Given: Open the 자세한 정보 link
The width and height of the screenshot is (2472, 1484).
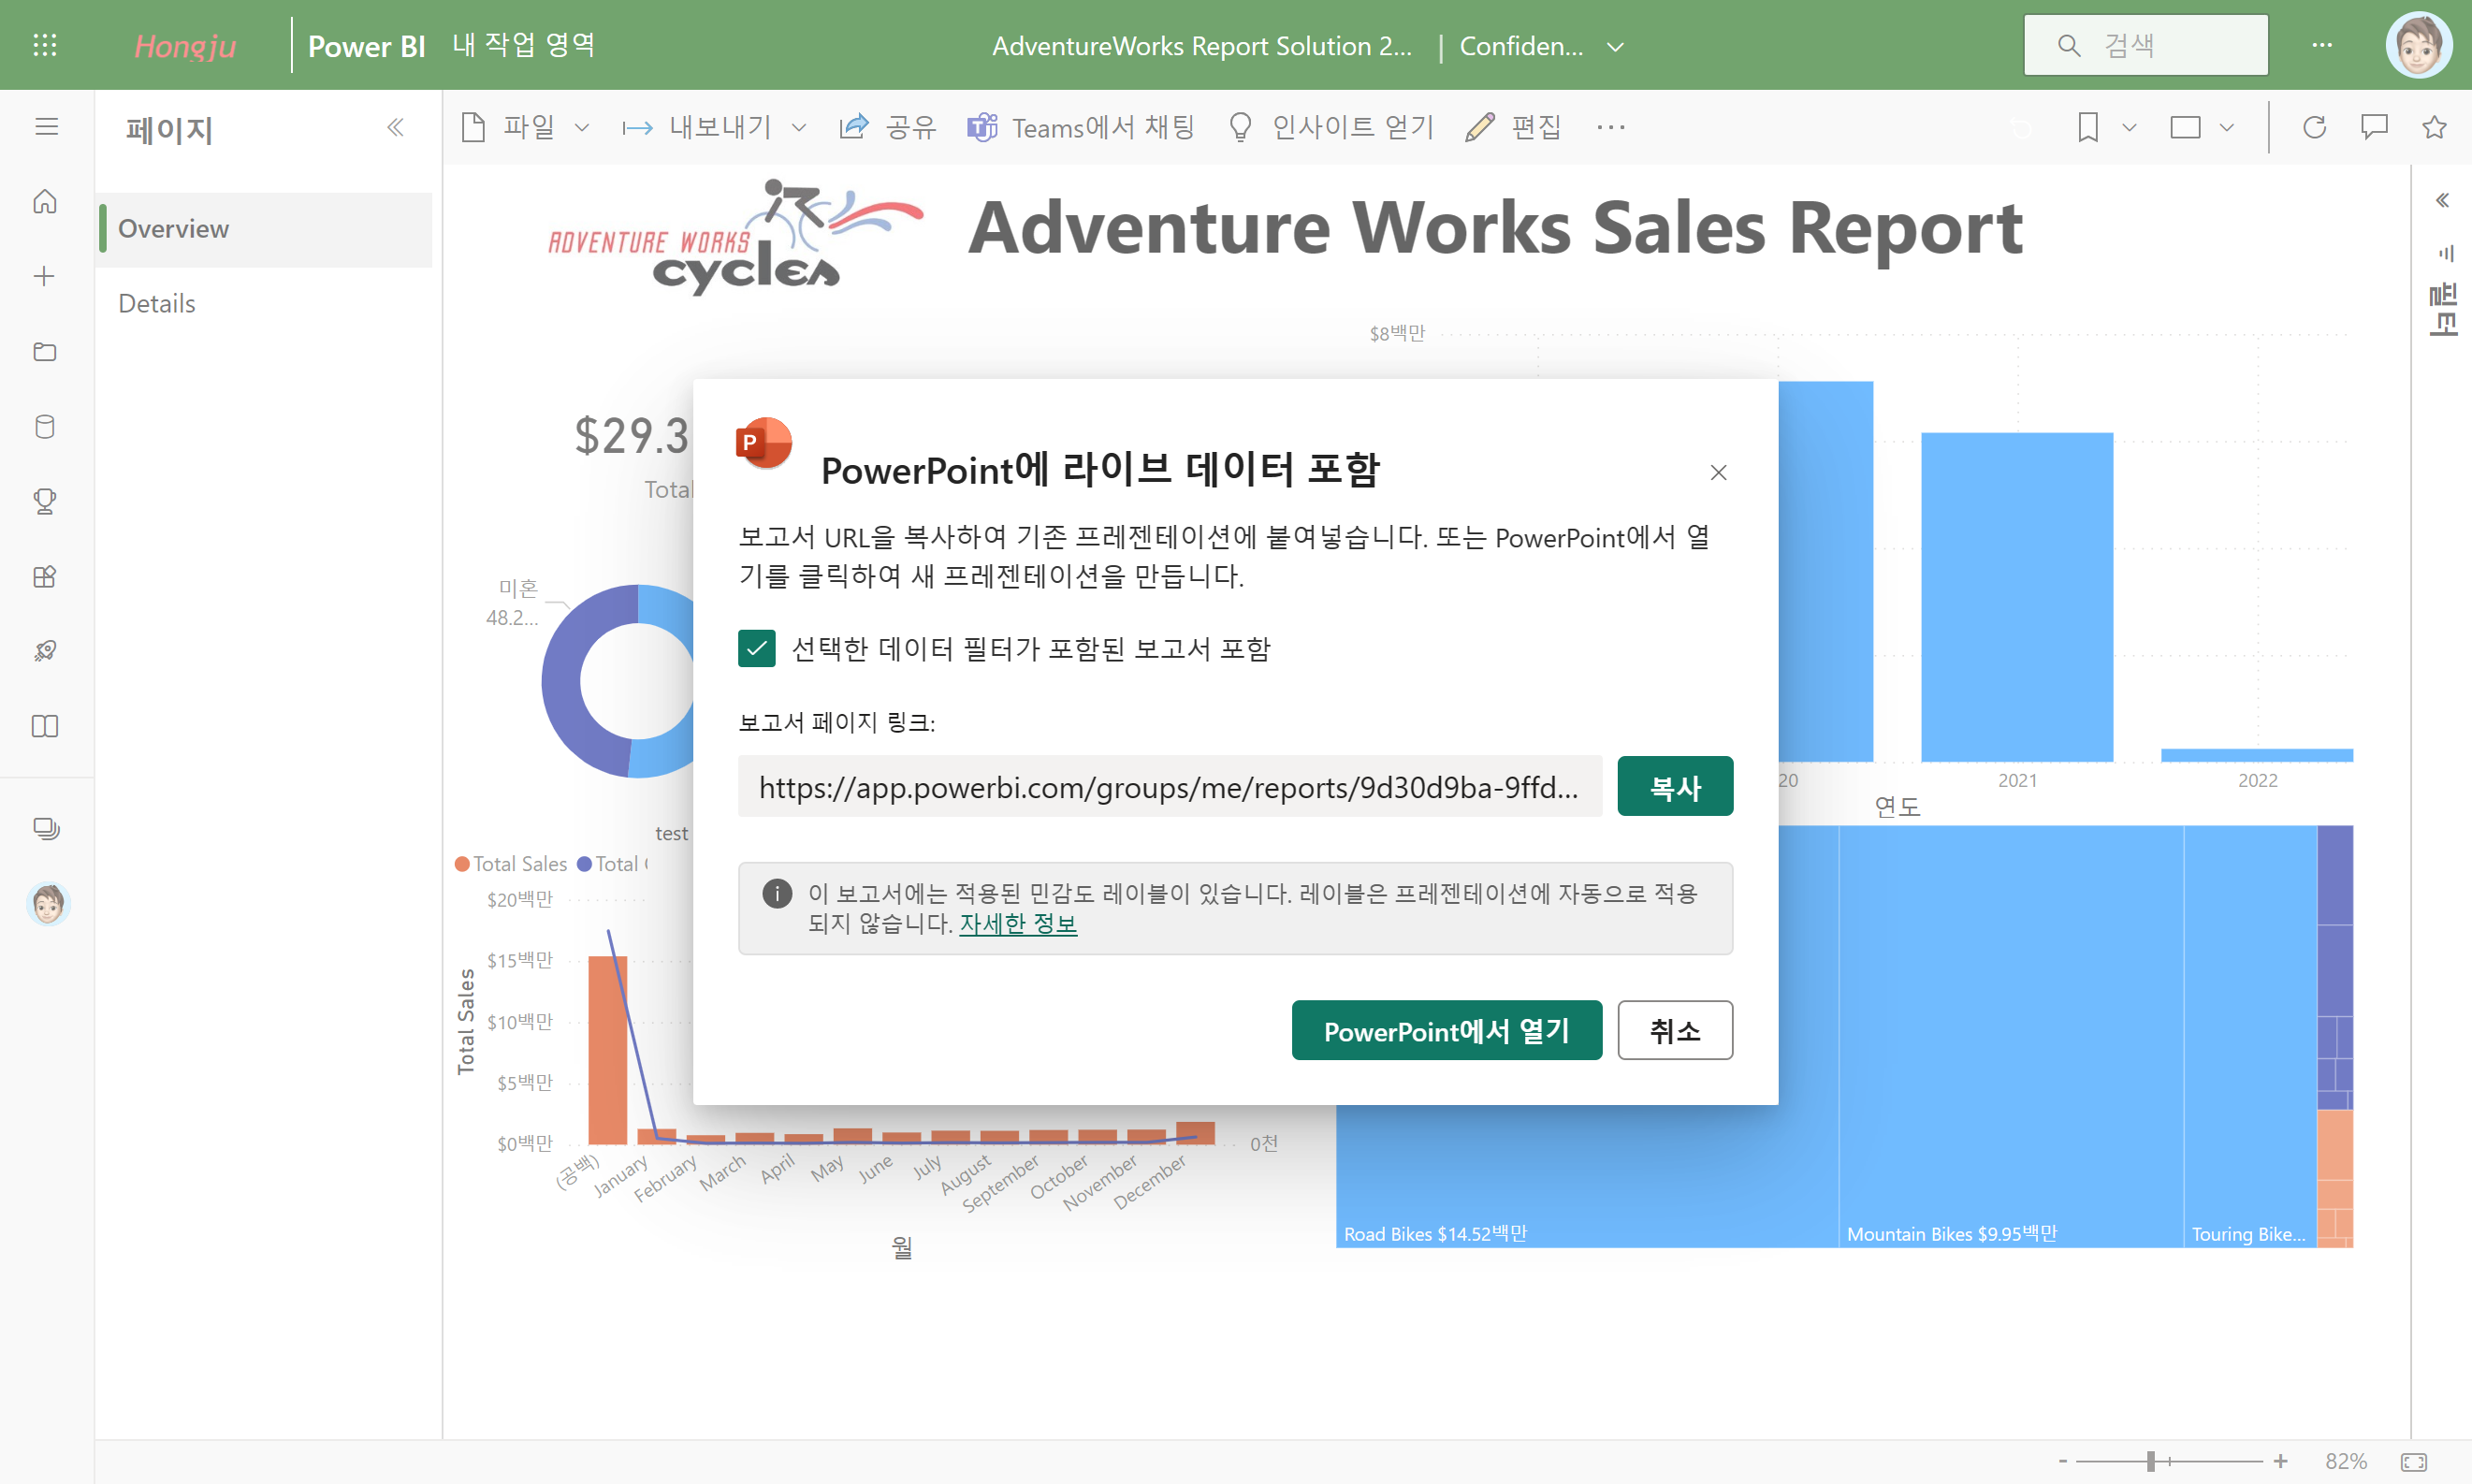Looking at the screenshot, I should tap(1018, 923).
